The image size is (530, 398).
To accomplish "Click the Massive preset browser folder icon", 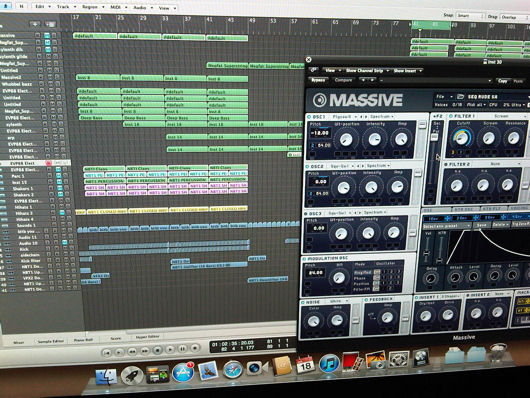I will point(460,96).
